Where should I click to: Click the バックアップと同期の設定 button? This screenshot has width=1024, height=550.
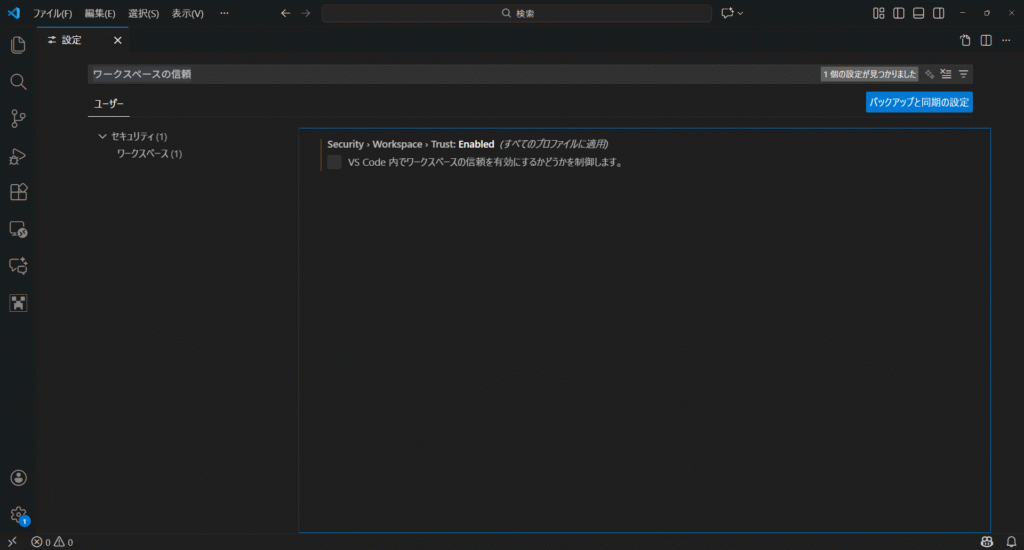[918, 102]
